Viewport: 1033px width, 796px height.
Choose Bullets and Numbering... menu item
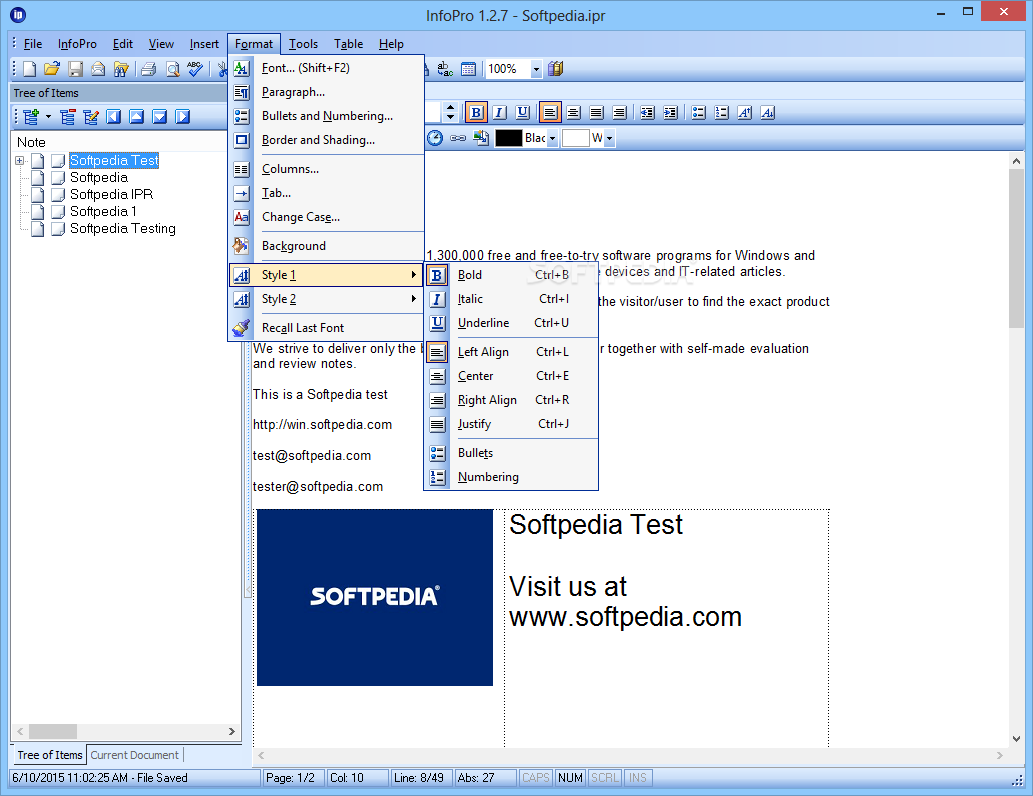[326, 116]
